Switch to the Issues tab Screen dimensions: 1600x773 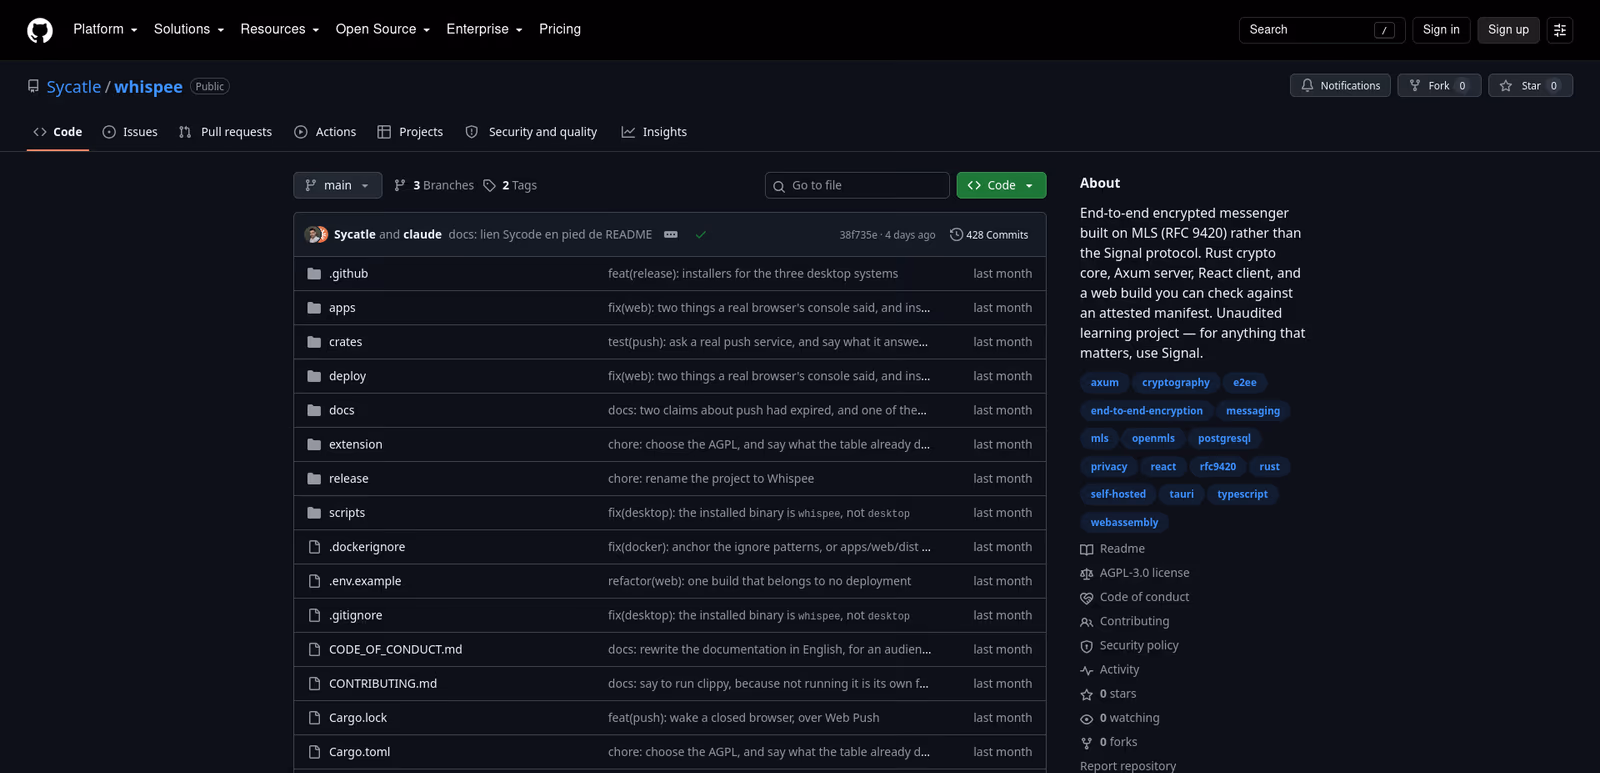click(130, 132)
